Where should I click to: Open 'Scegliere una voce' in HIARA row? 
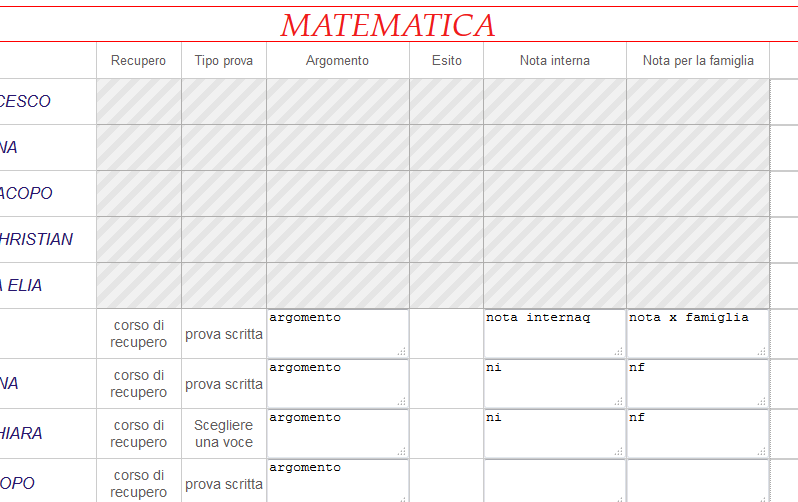(224, 434)
